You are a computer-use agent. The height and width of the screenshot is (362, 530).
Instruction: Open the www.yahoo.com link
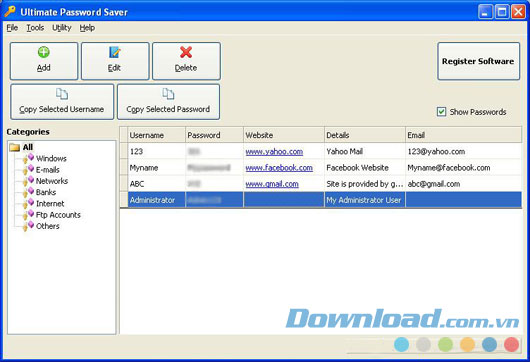pyautogui.click(x=274, y=151)
